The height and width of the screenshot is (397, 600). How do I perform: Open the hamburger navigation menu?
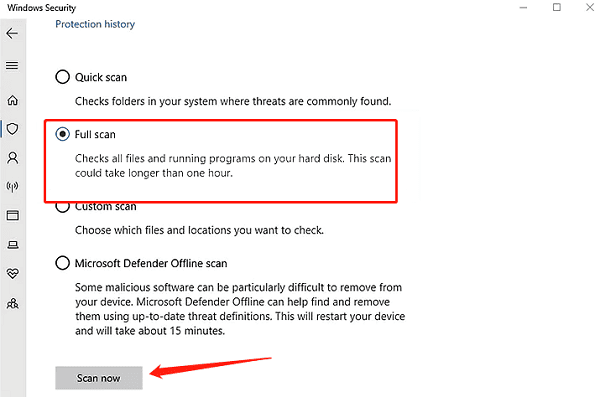point(12,66)
